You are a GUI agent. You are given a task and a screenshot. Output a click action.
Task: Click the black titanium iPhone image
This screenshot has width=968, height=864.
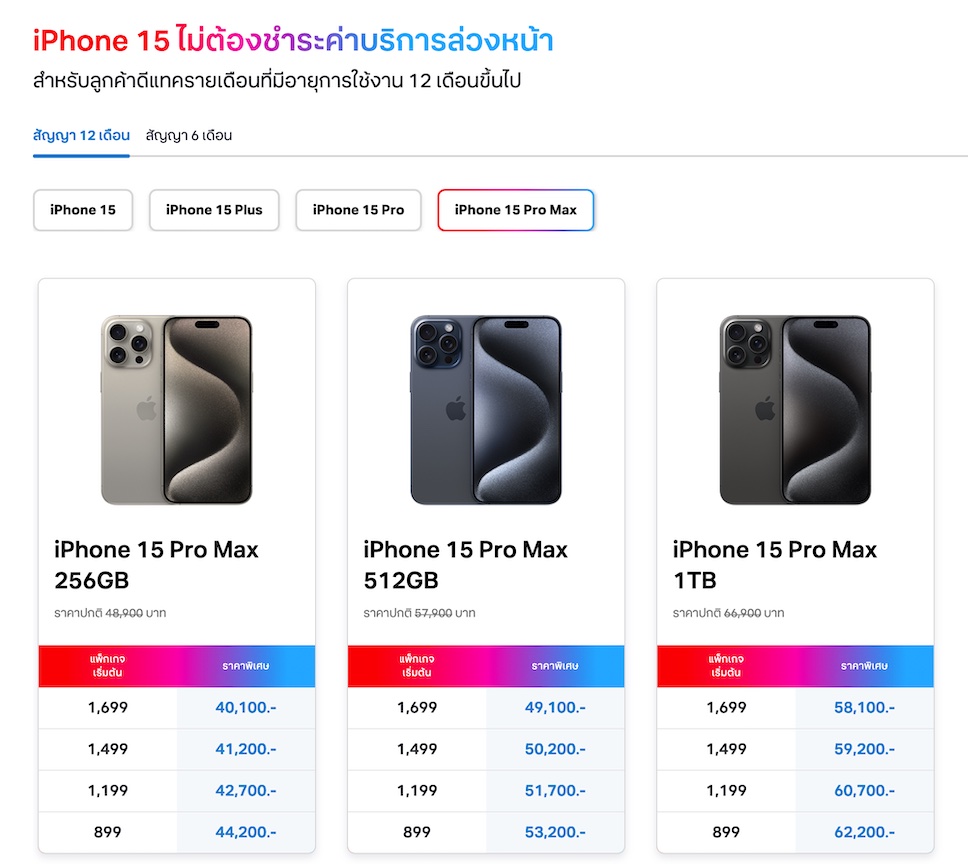pos(795,410)
